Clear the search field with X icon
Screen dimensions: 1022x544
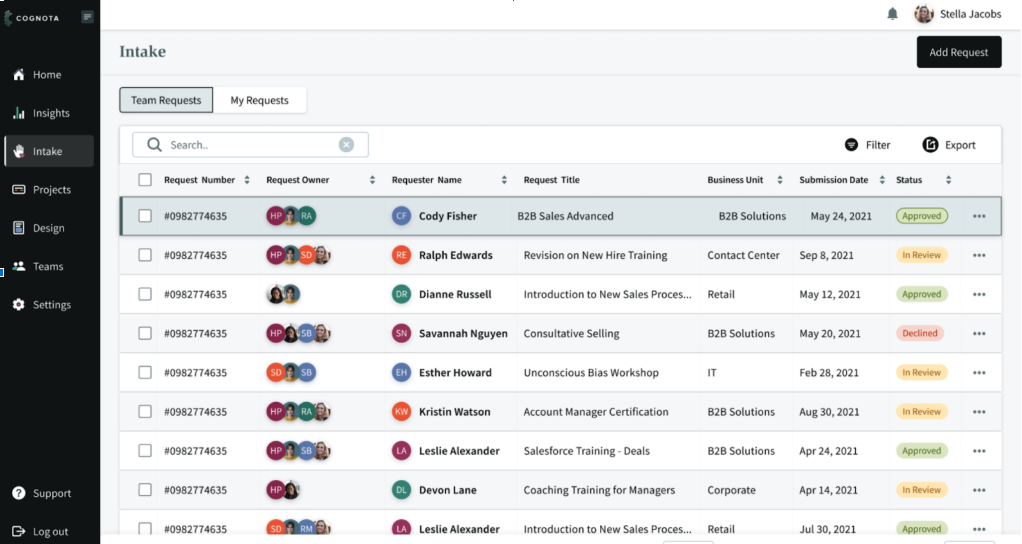[x=346, y=145]
